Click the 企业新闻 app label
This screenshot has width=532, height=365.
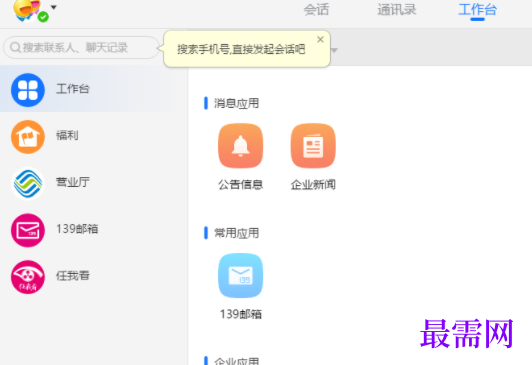pos(313,185)
